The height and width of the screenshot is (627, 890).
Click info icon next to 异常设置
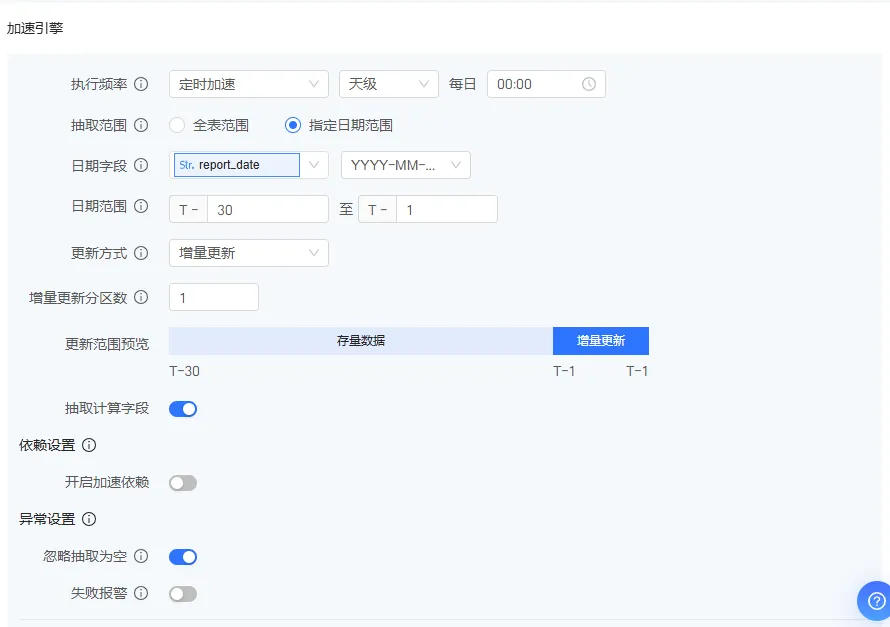(x=89, y=519)
